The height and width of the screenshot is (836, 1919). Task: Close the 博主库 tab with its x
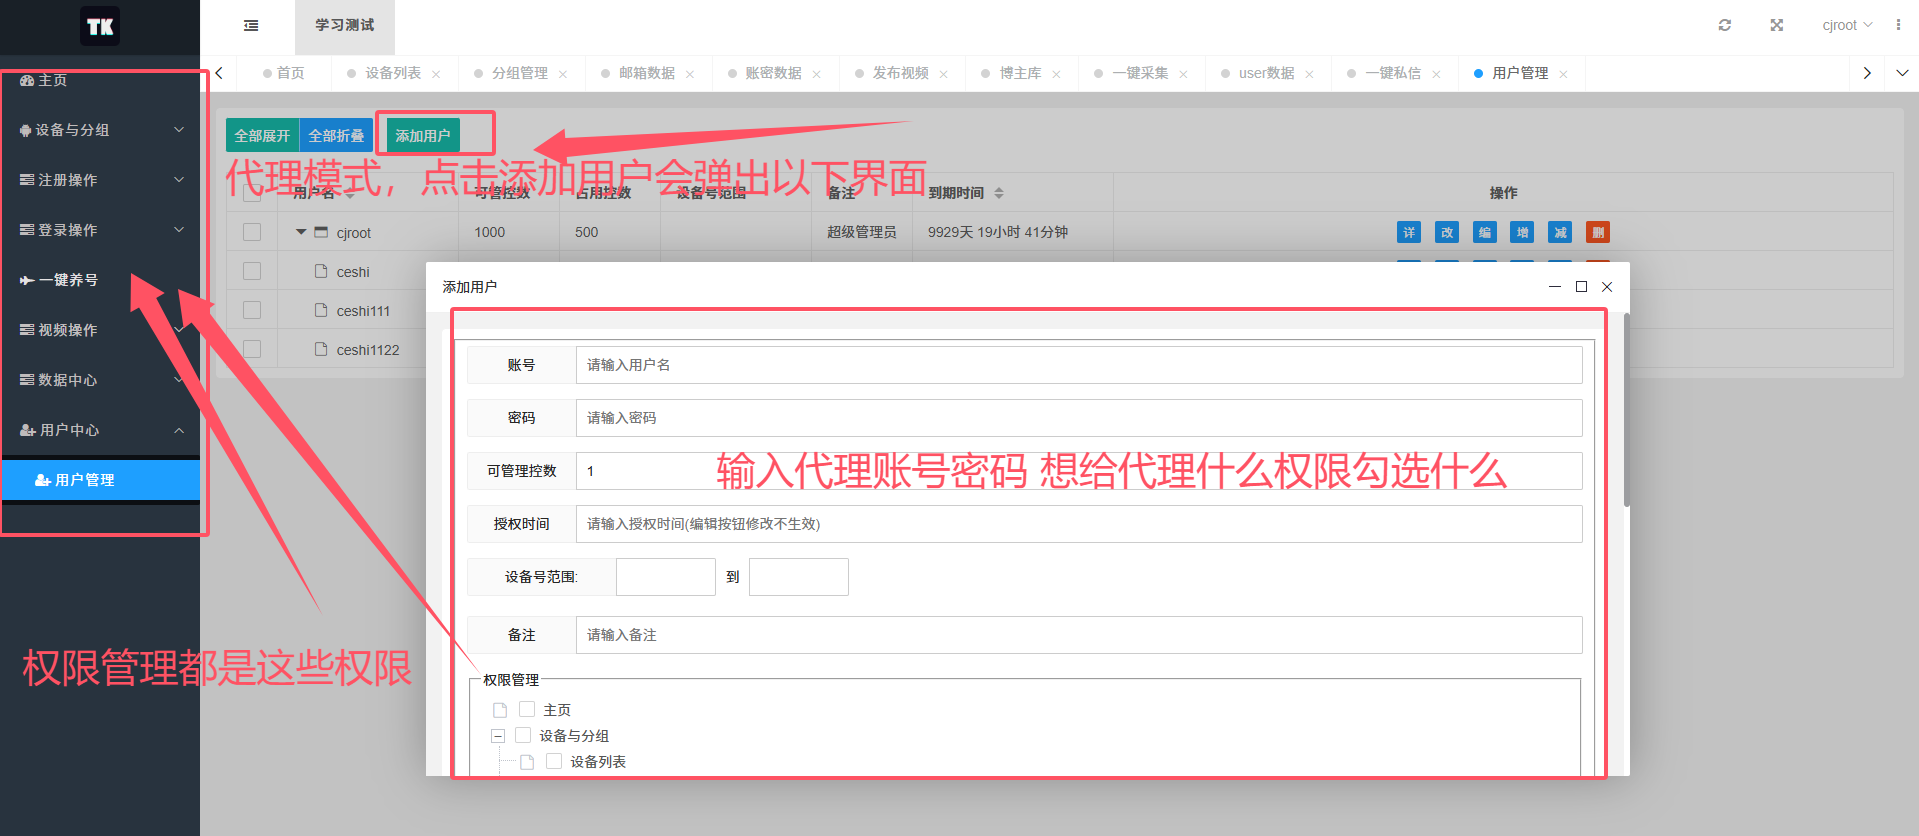coord(1056,74)
